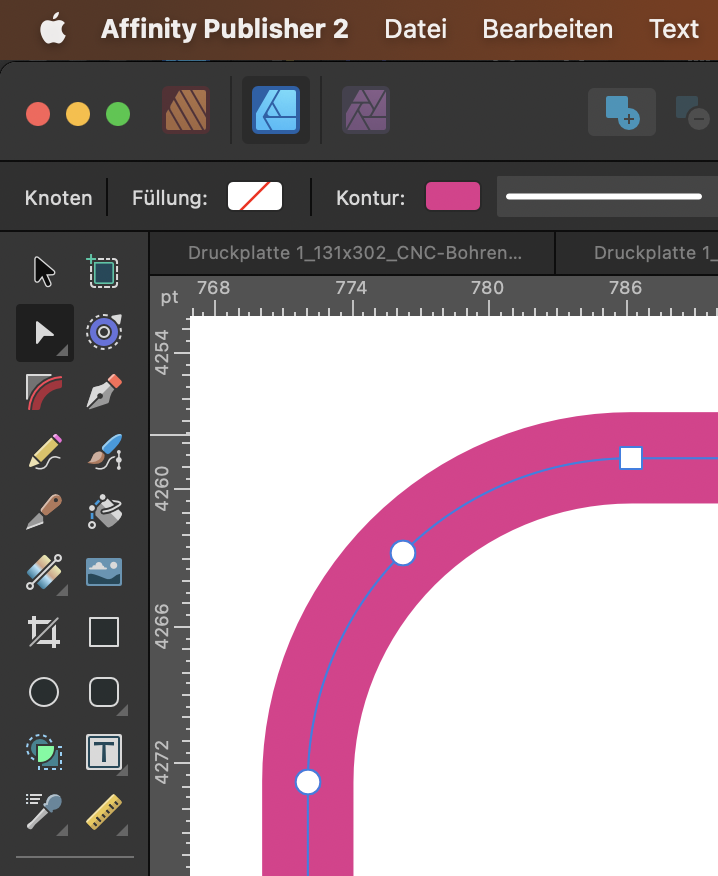This screenshot has width=718, height=876.
Task: Click the Knoten context toolbar label
Action: click(58, 198)
